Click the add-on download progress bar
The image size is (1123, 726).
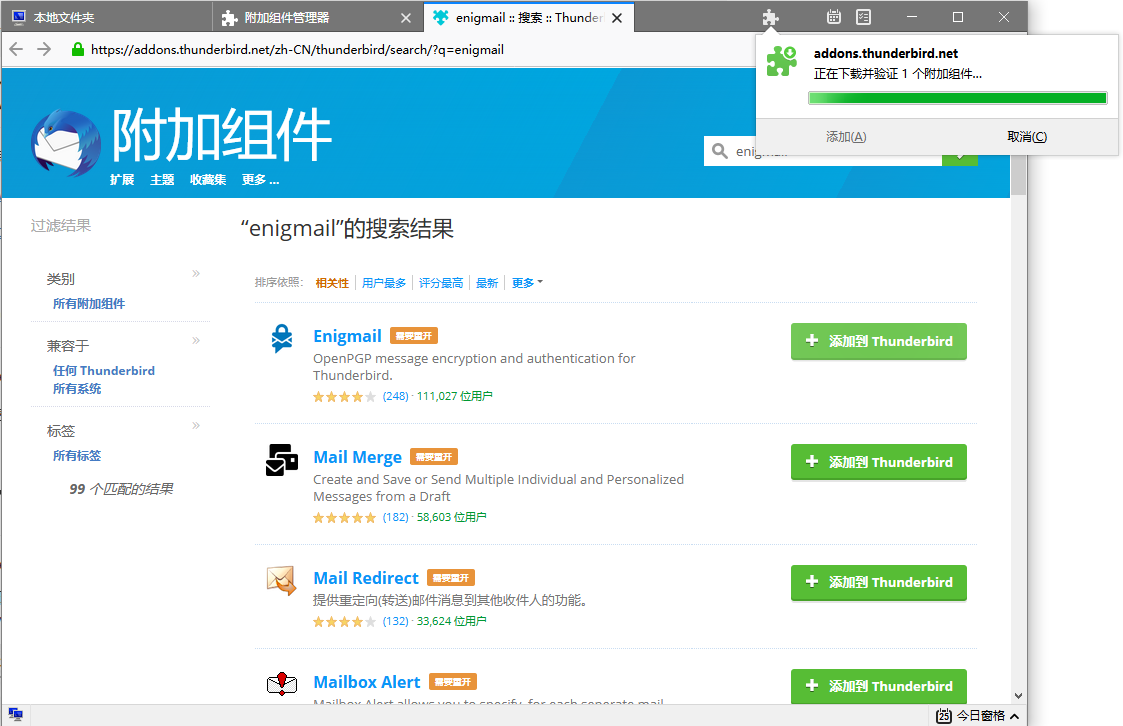pyautogui.click(x=957, y=97)
